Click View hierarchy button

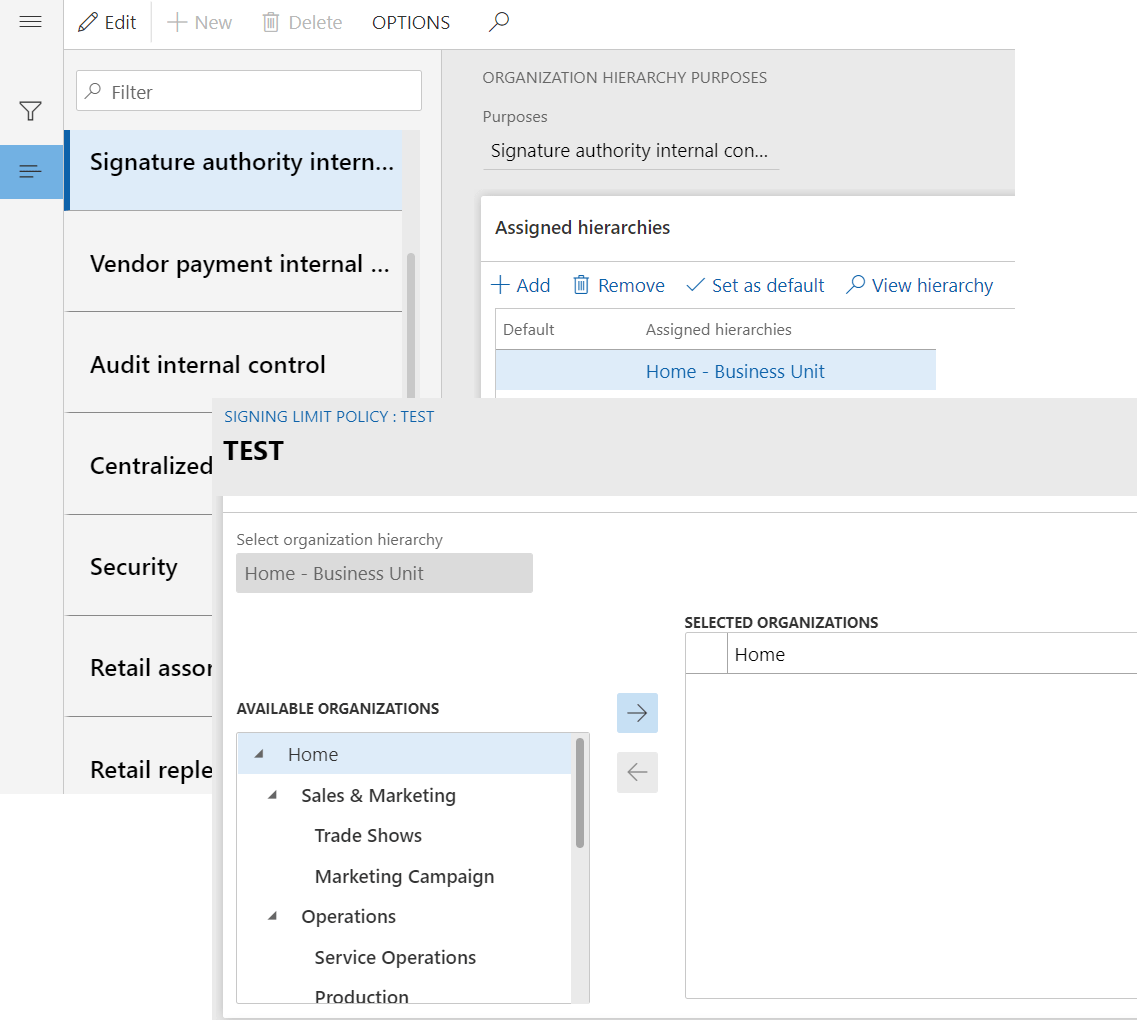click(919, 286)
